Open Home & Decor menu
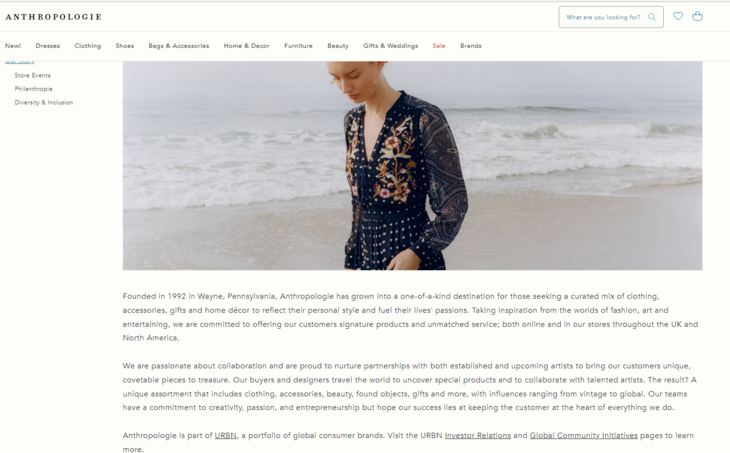 tap(246, 46)
